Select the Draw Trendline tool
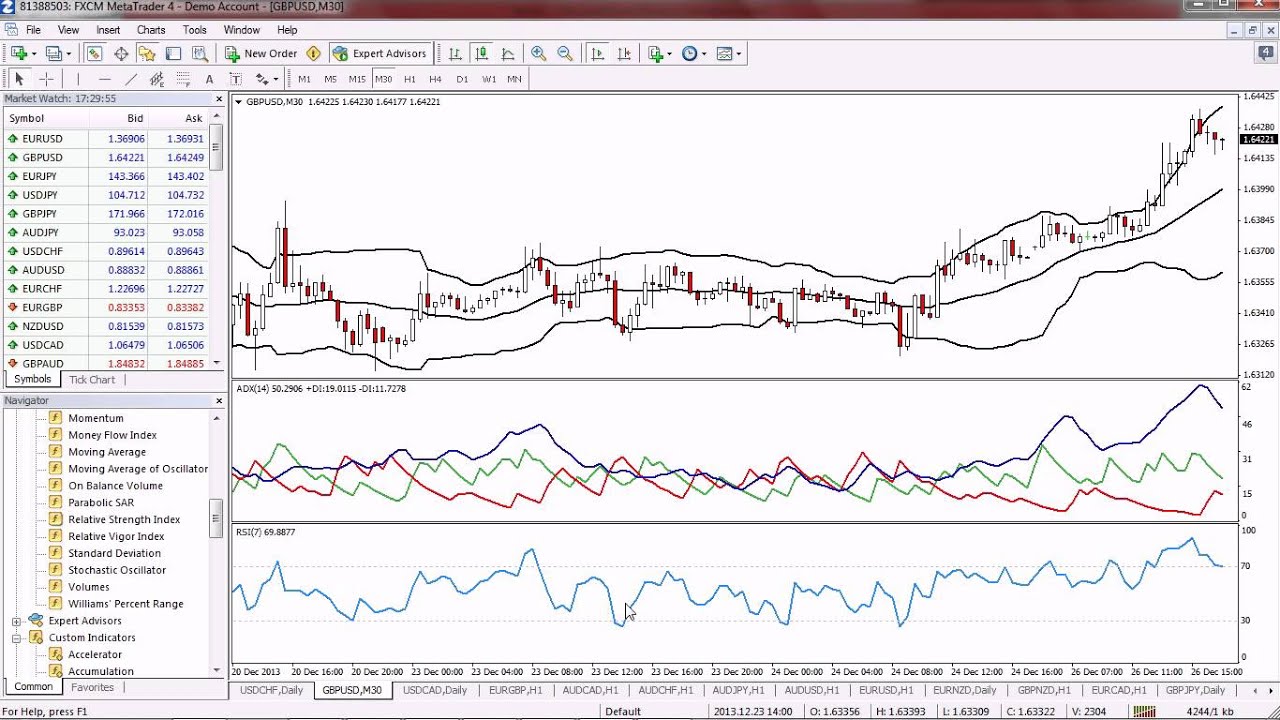Viewport: 1280px width, 720px height. coord(130,79)
